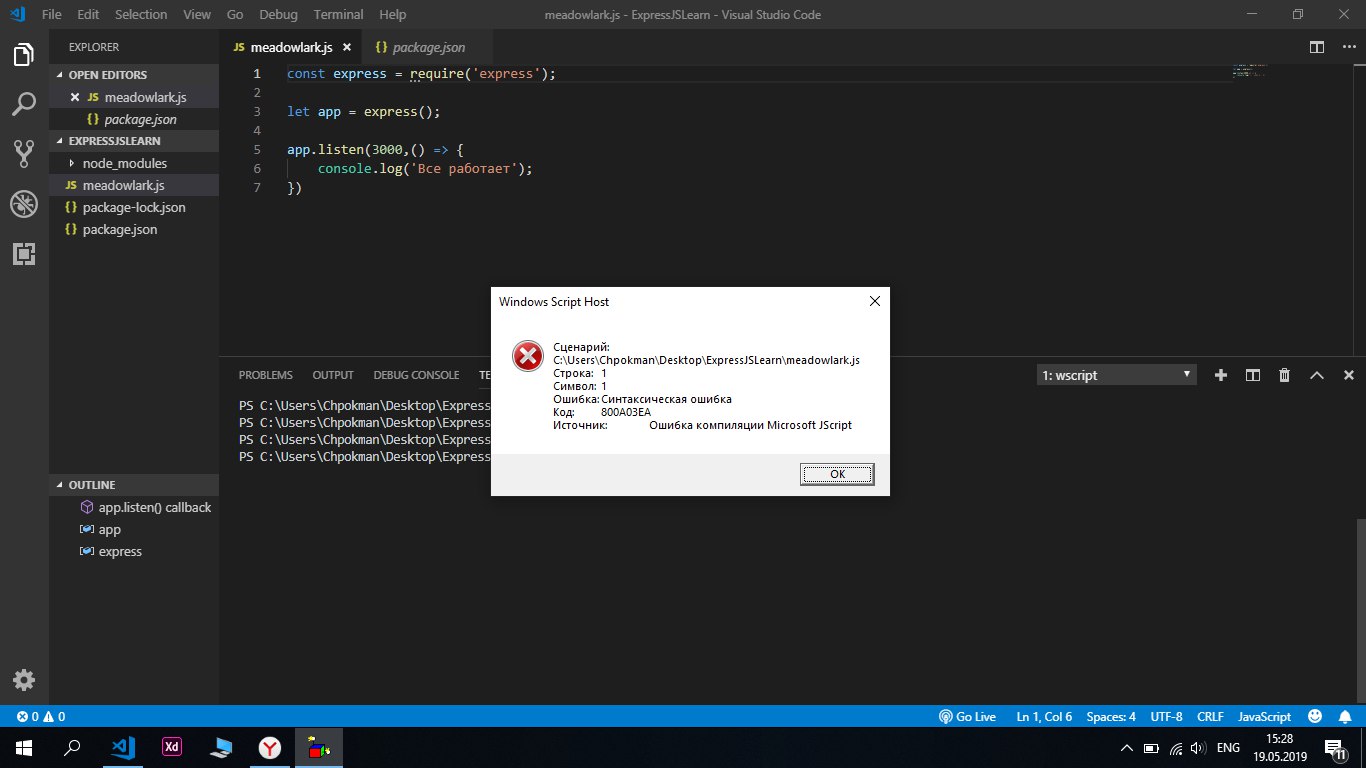
Task: Change encoding via UTF-8 indicator
Action: coord(1166,717)
